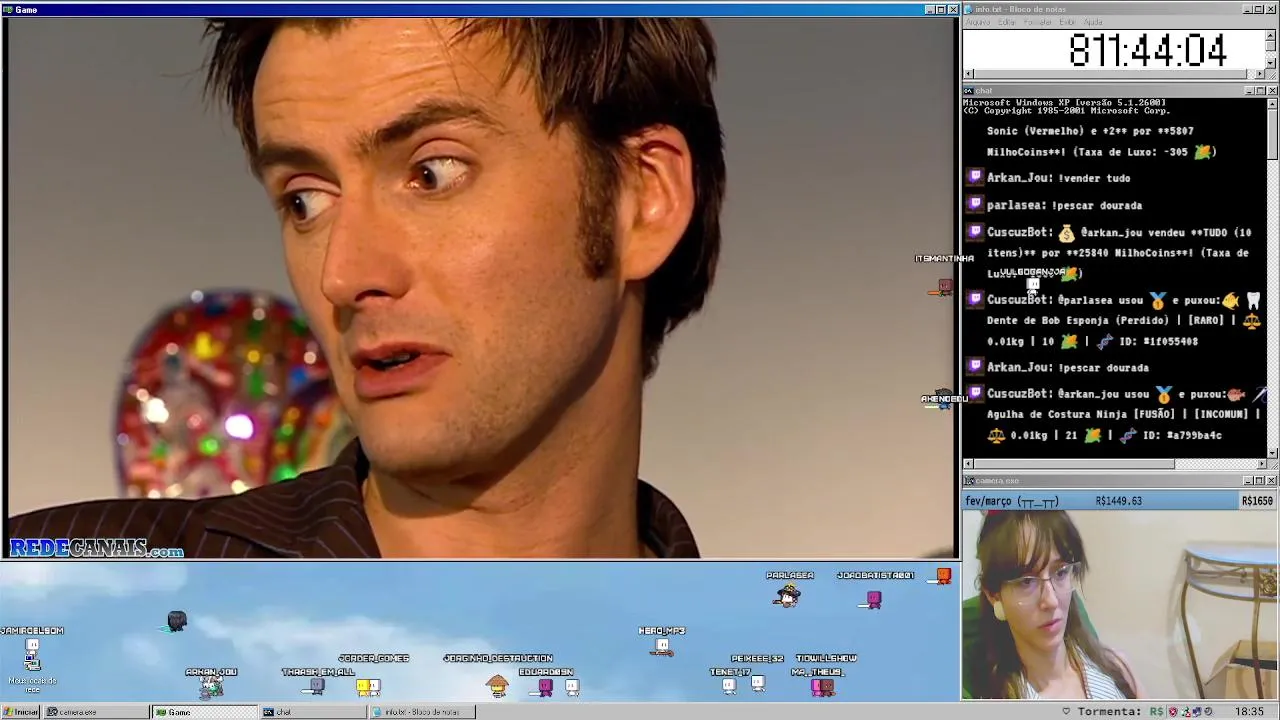This screenshot has height=720, width=1280.
Task: Click the webcam video in camera.exe
Action: [x=1119, y=605]
